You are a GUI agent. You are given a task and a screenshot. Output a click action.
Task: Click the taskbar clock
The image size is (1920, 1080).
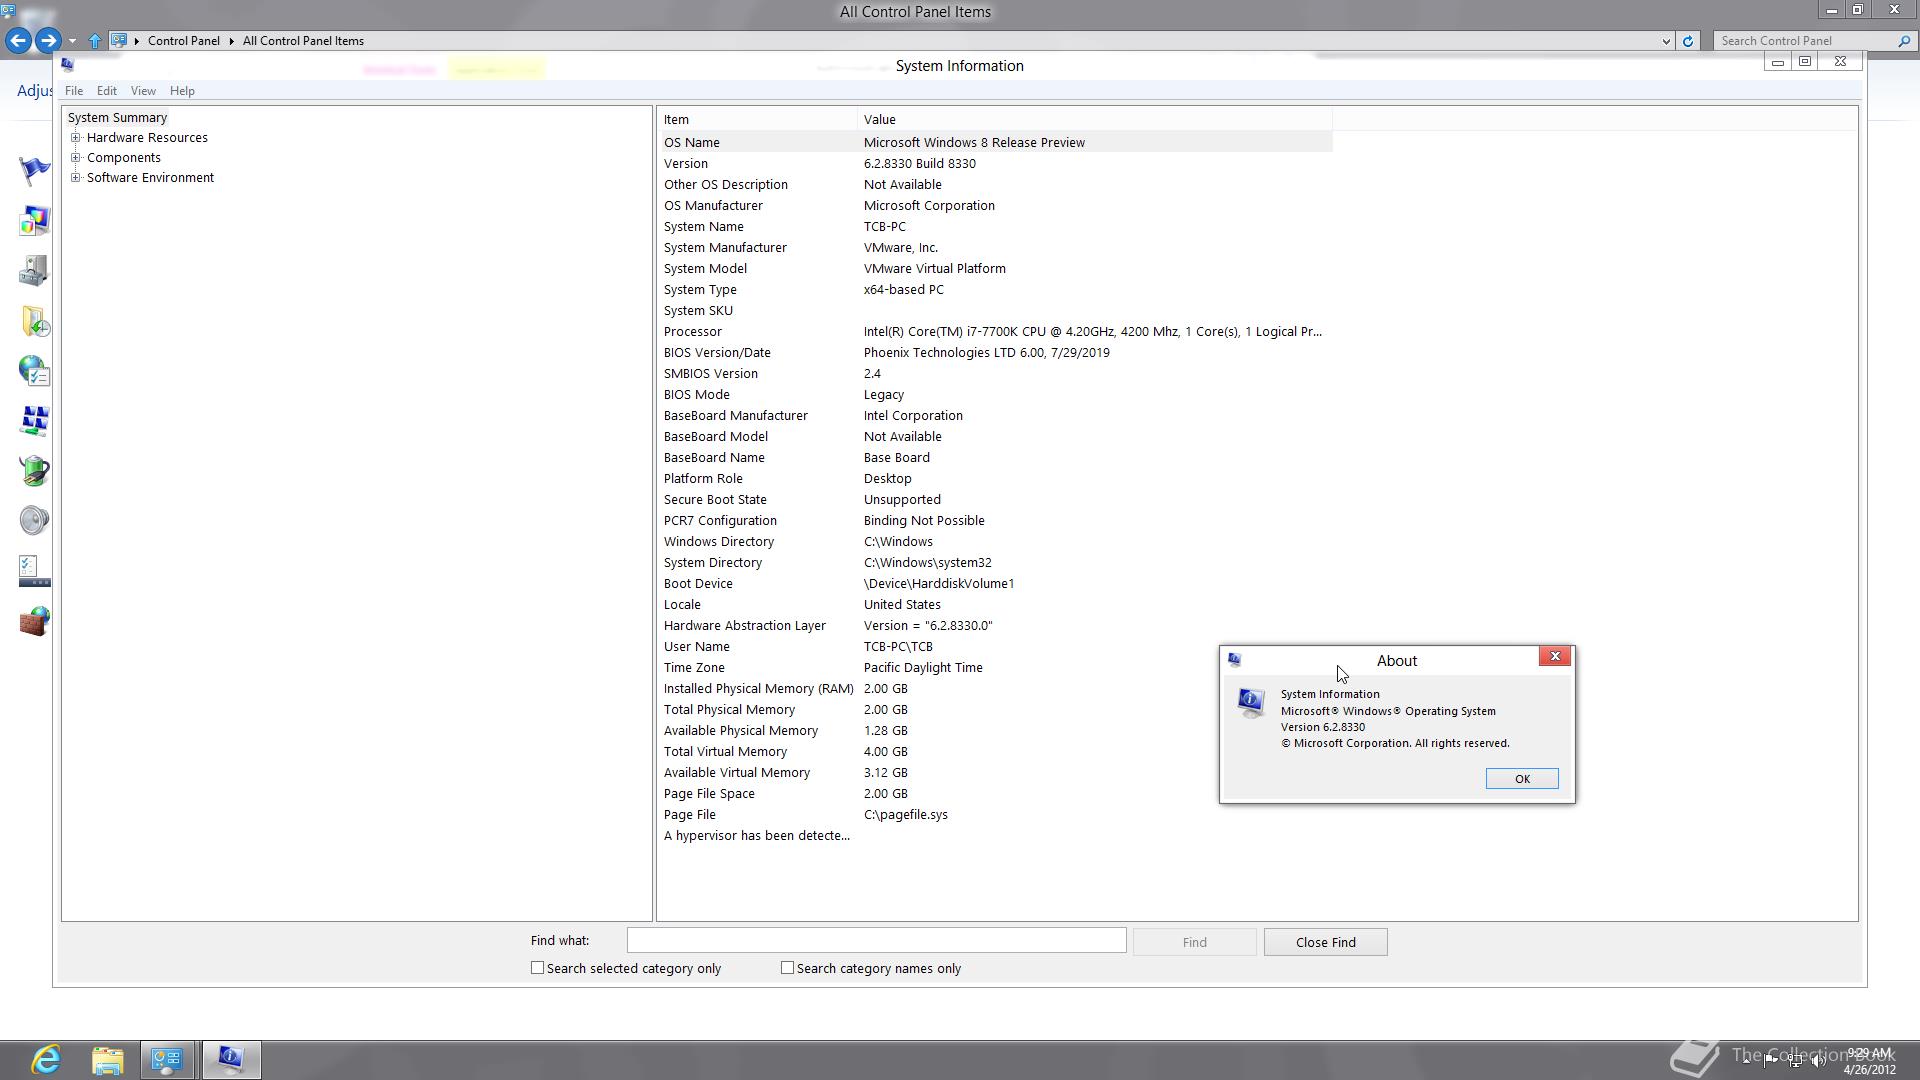click(1869, 1061)
